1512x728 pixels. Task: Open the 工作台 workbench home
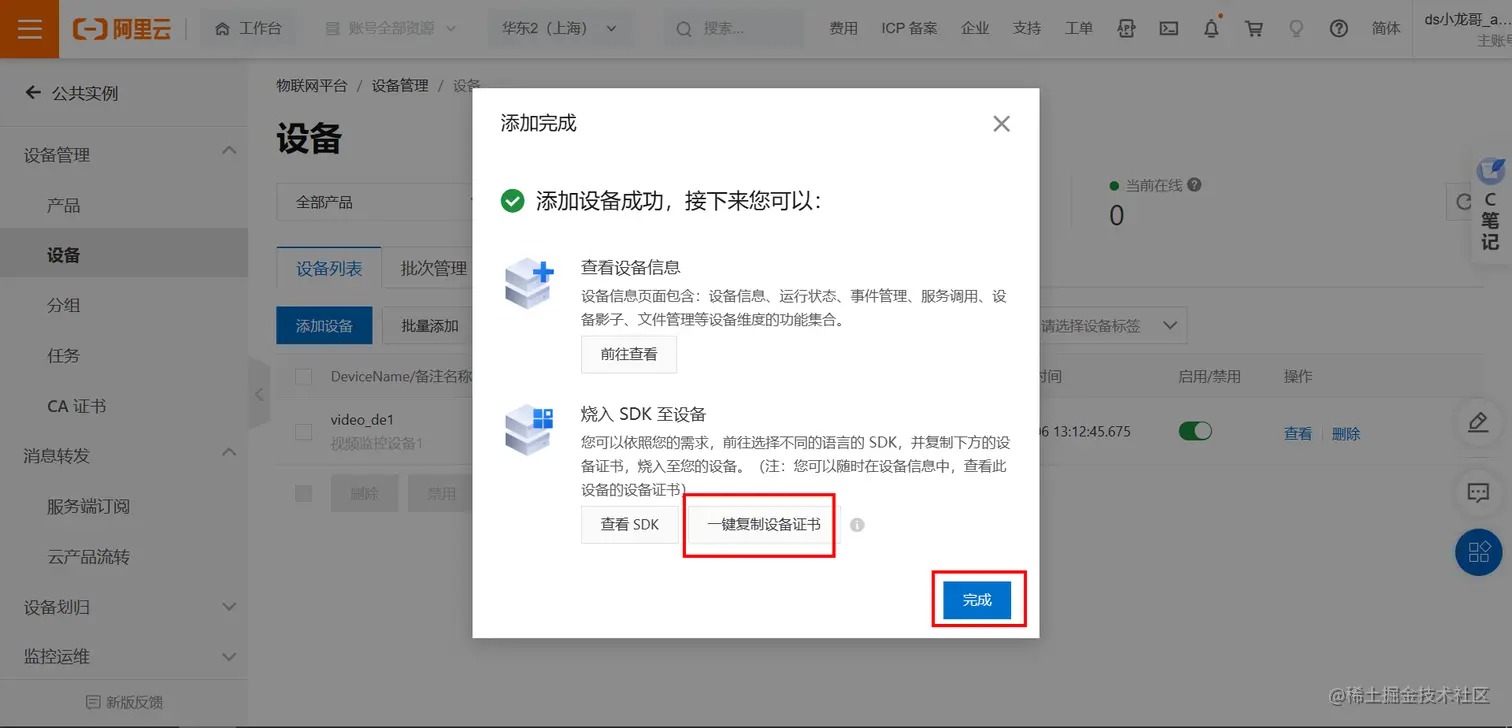tap(247, 29)
